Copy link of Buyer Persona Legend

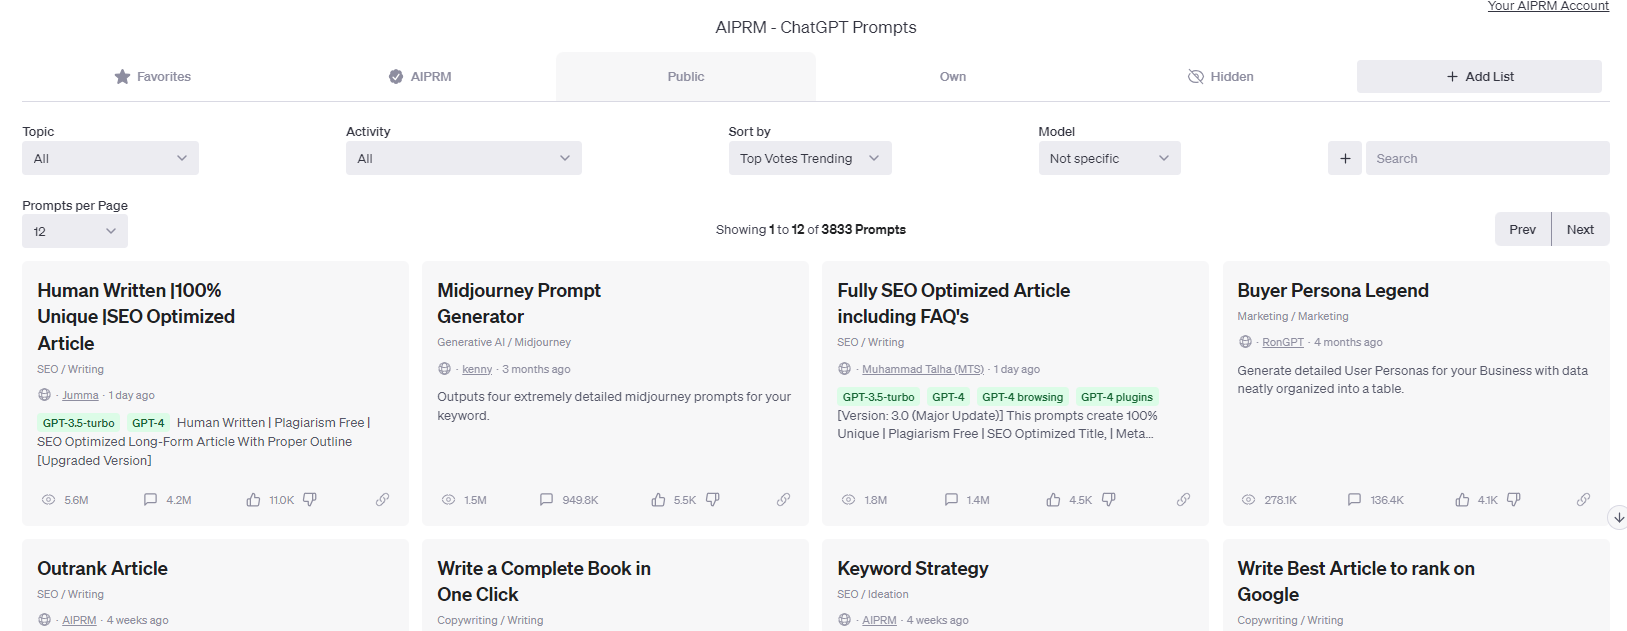(1583, 499)
